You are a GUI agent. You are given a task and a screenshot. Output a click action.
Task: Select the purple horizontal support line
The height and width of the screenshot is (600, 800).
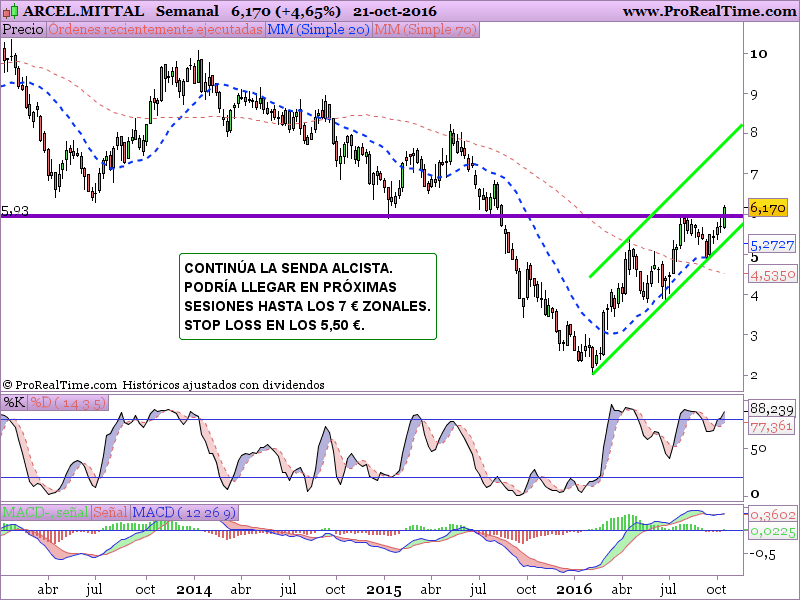(371, 216)
